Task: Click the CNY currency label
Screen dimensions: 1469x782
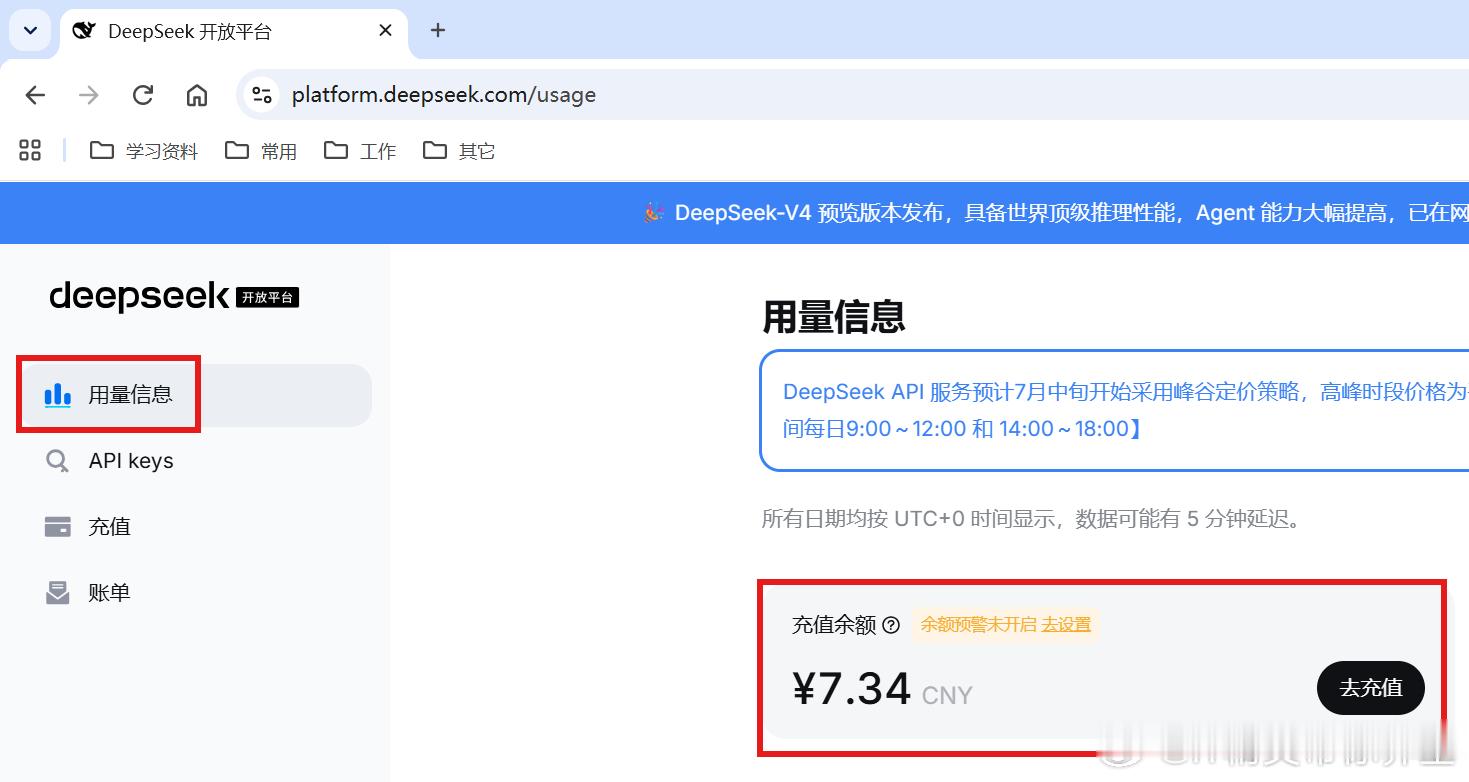Action: (947, 695)
